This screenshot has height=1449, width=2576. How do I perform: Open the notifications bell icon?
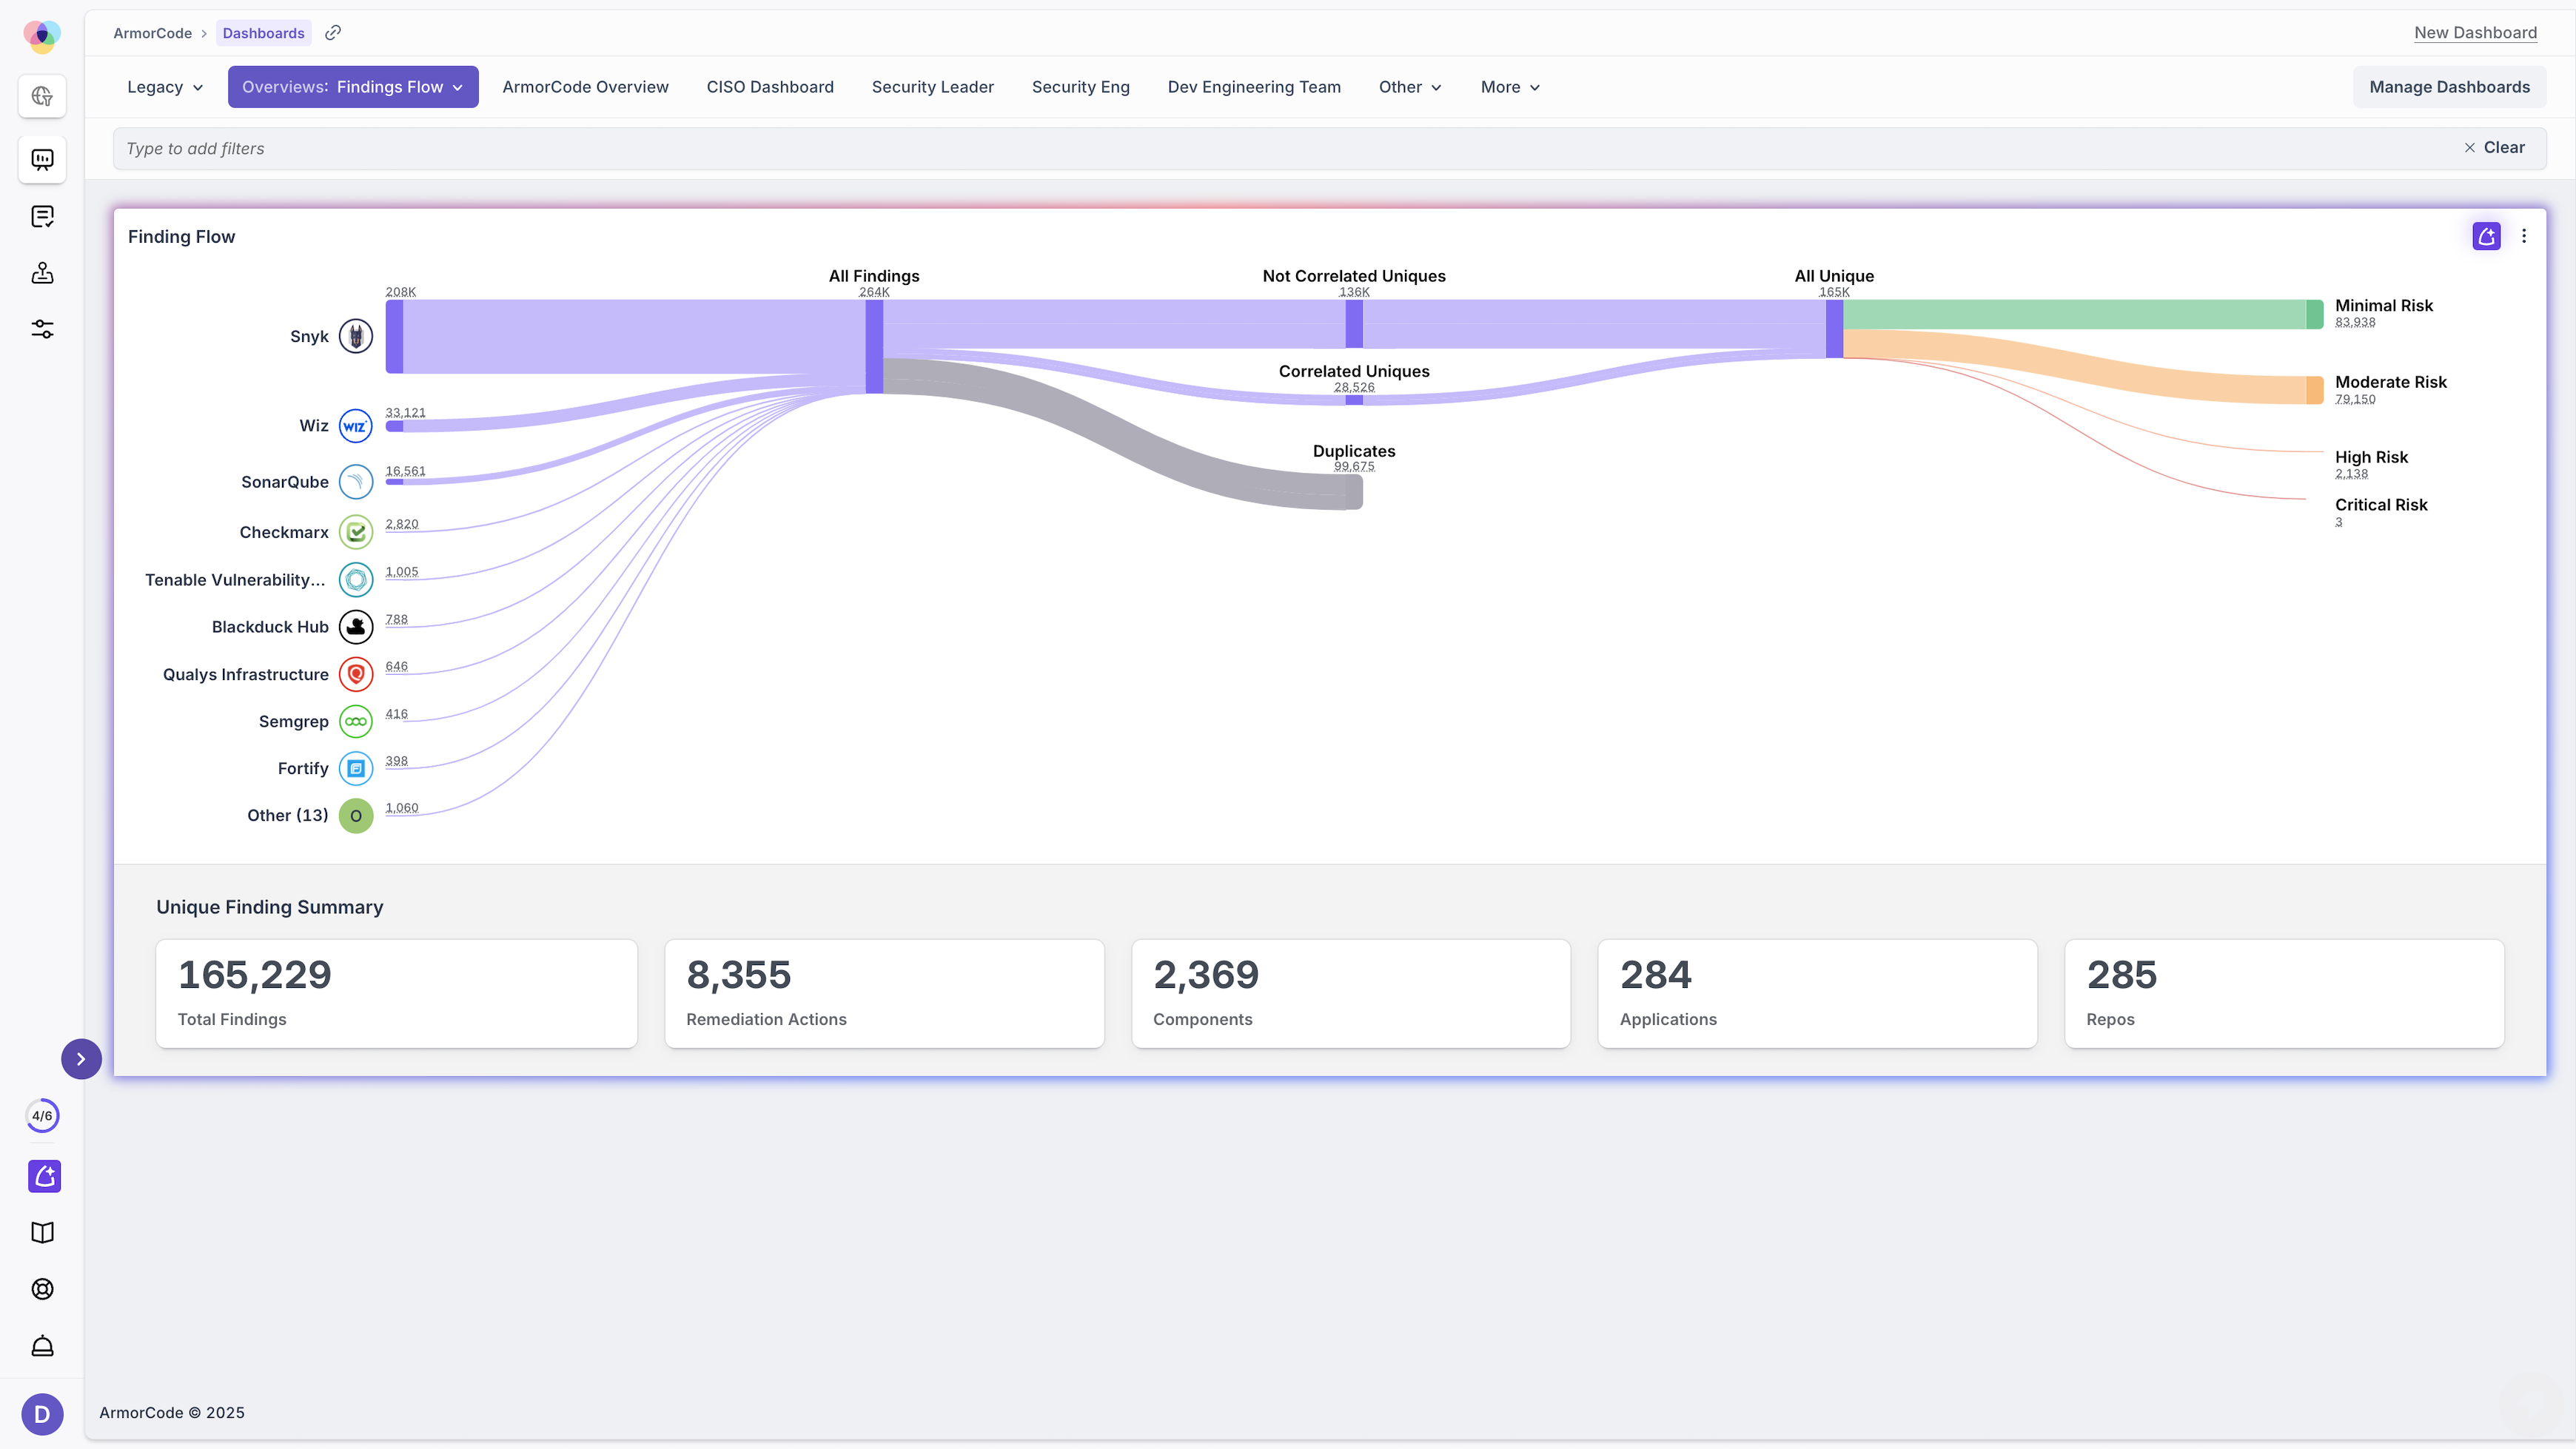tap(42, 1346)
